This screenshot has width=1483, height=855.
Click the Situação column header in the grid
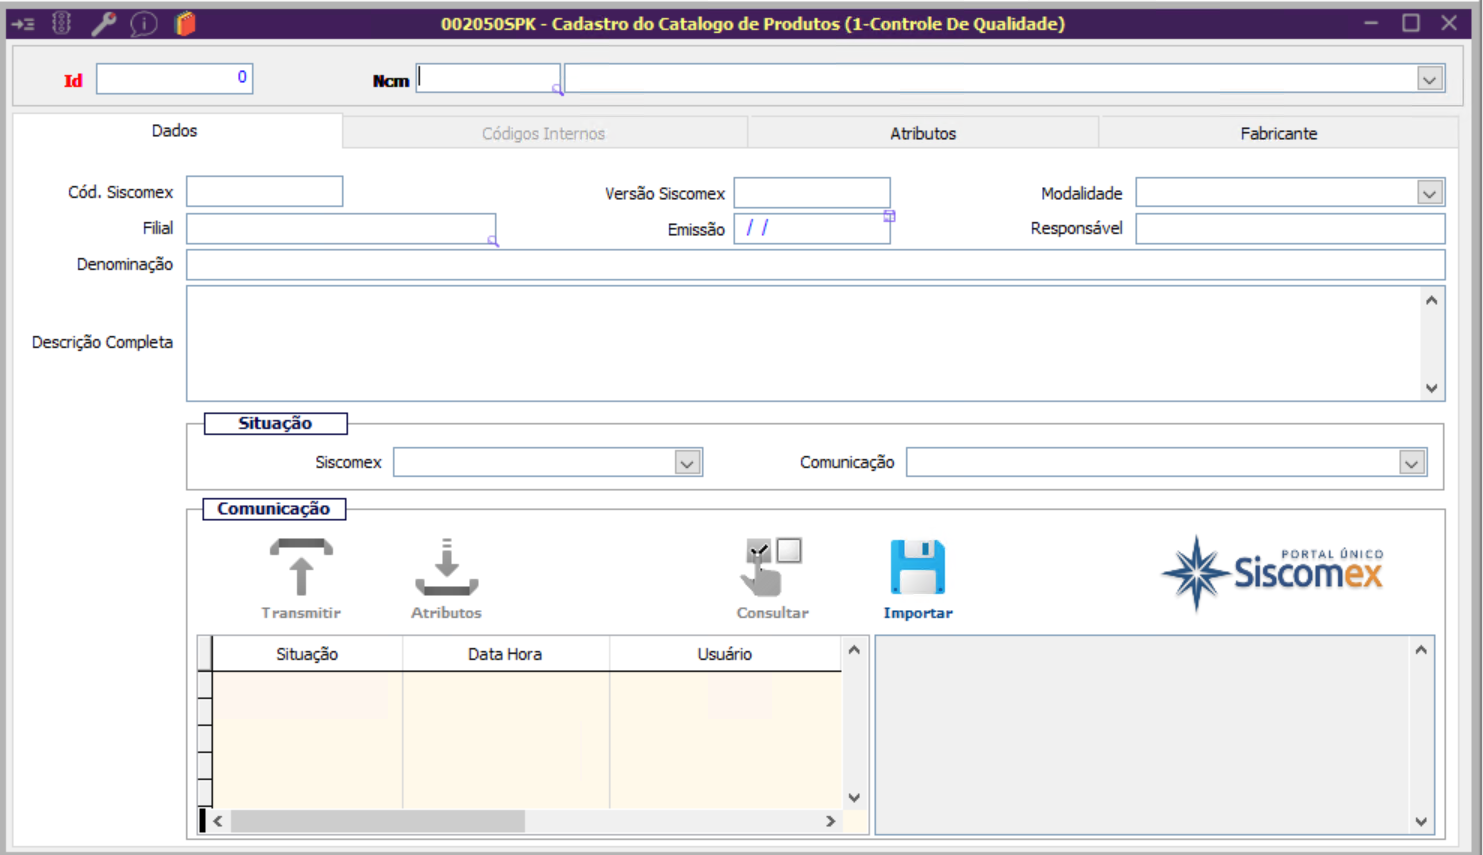307,654
